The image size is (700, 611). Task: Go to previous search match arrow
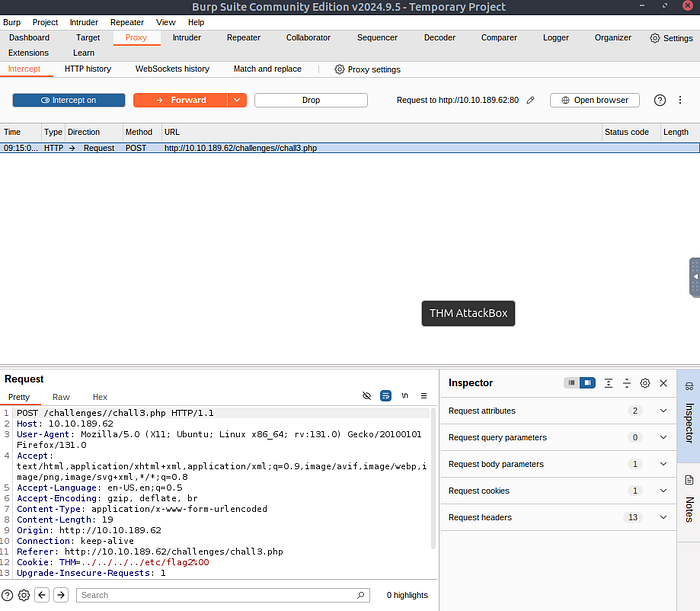point(42,595)
